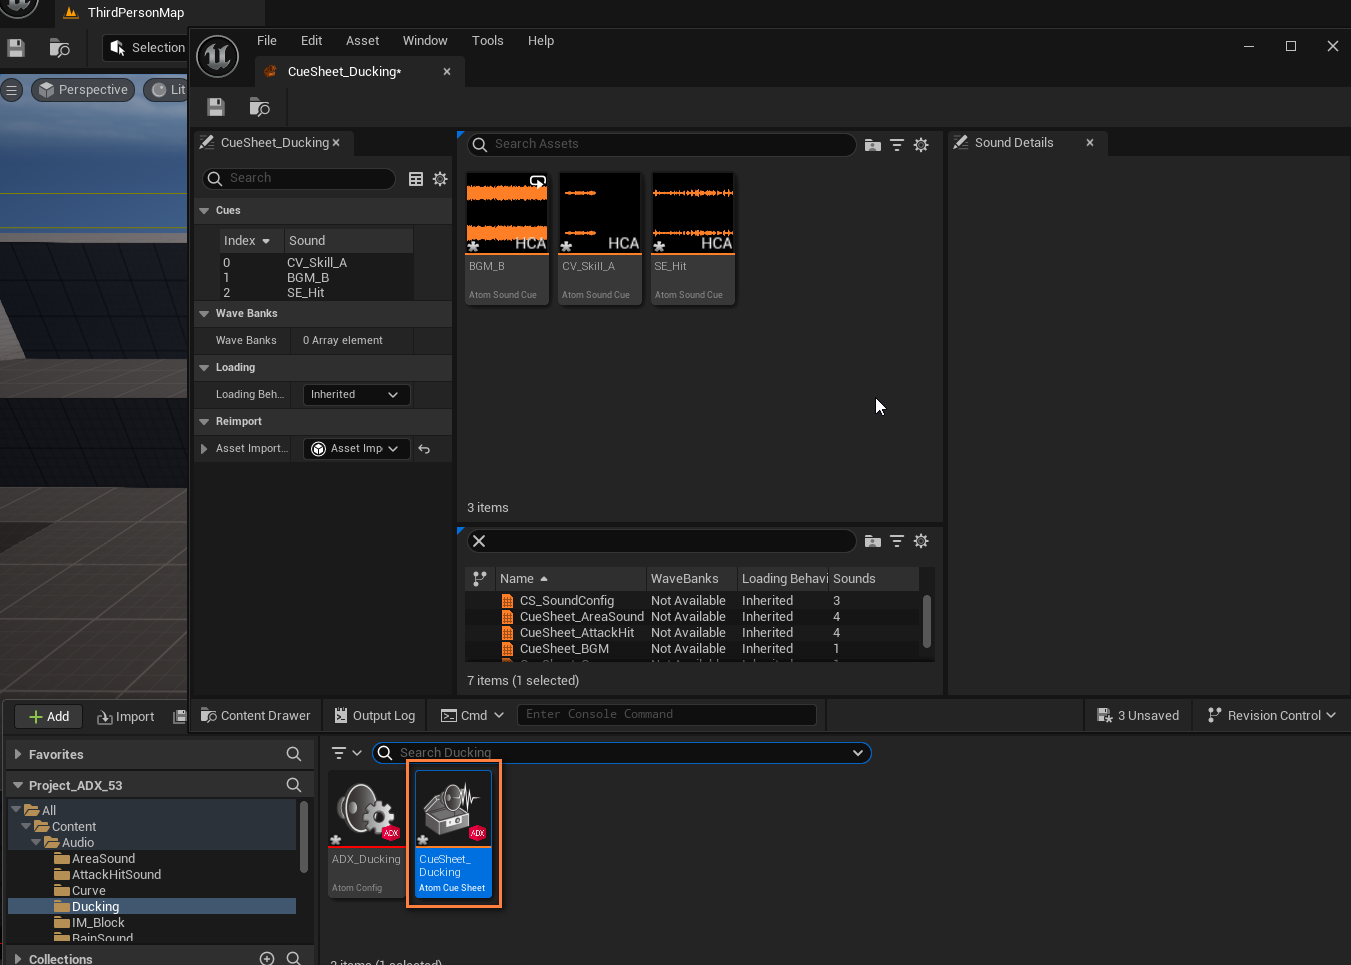The image size is (1351, 965).
Task: Search within Favorites using magnifier icon
Action: 294,754
